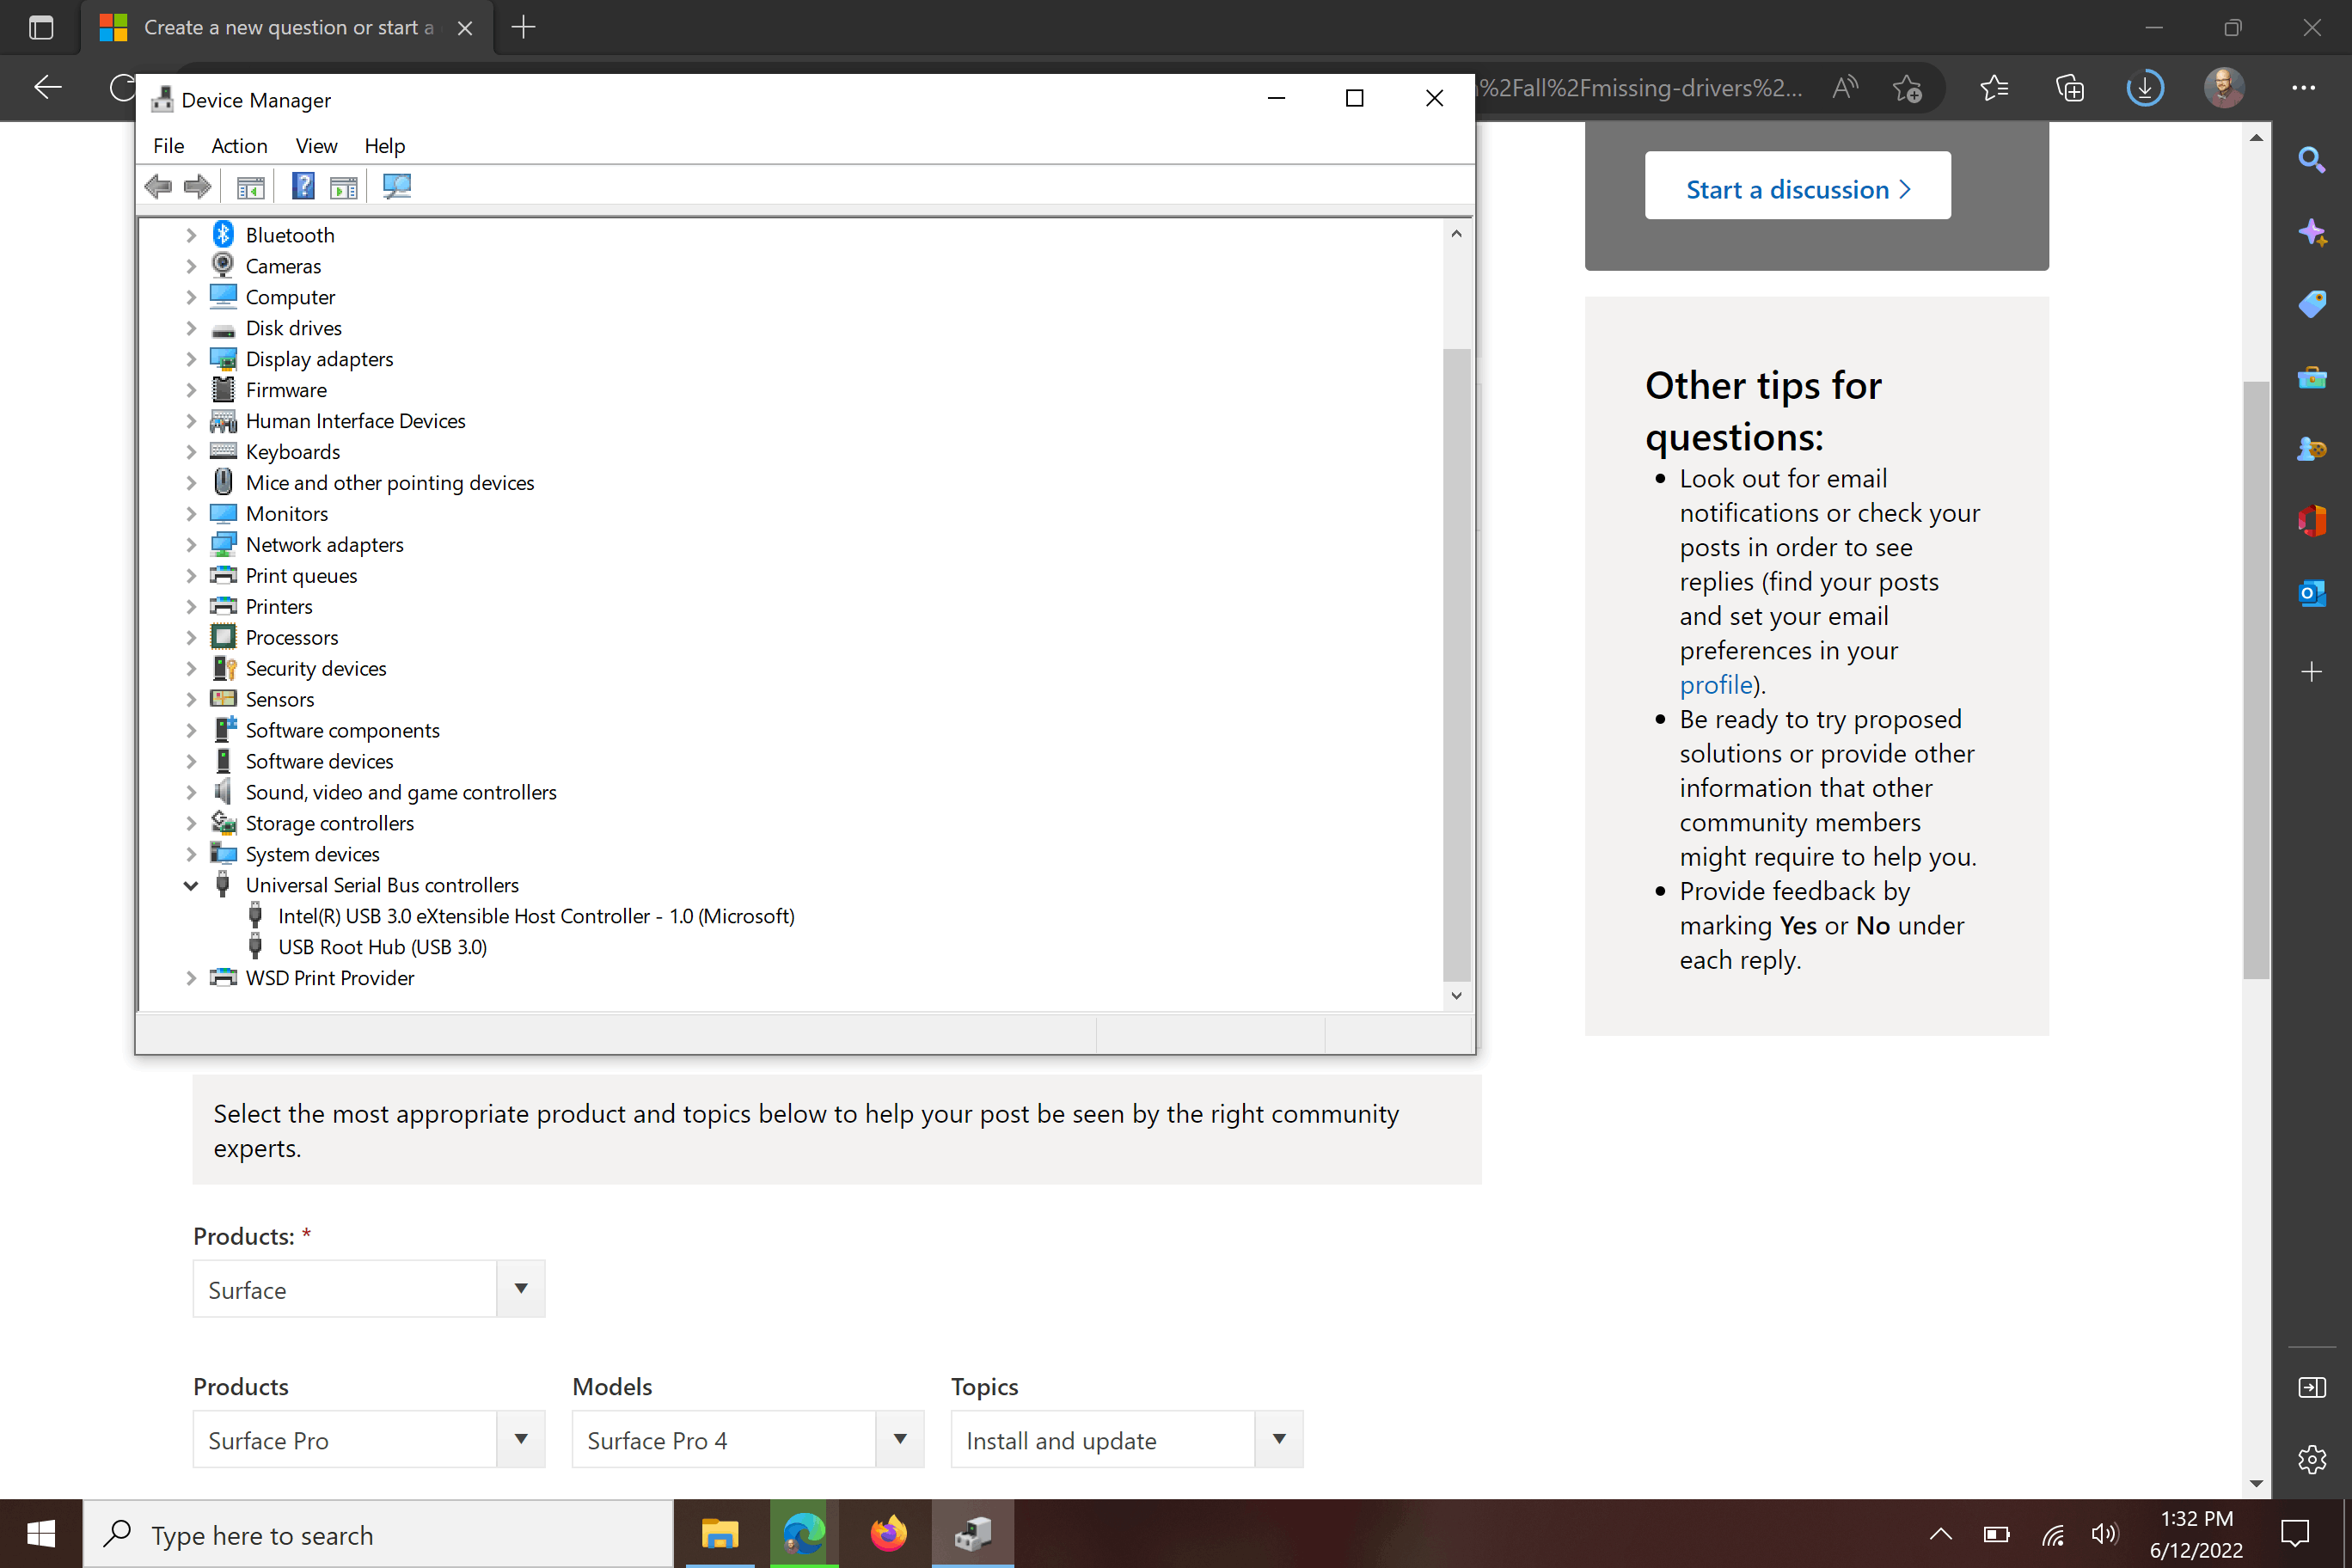Screen dimensions: 2352x1568
Task: Click the Back arrow in Device Manager toolbar
Action: [x=158, y=186]
